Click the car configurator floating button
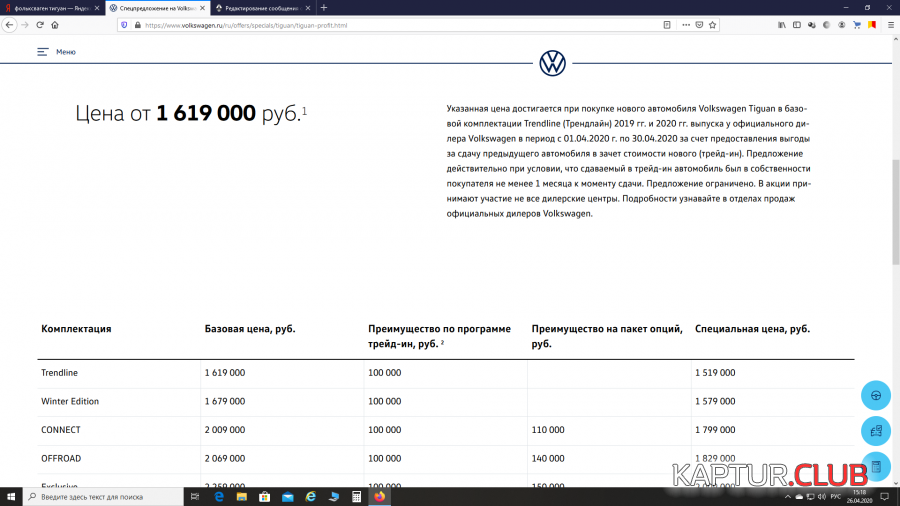This screenshot has height=506, width=900. (x=876, y=431)
